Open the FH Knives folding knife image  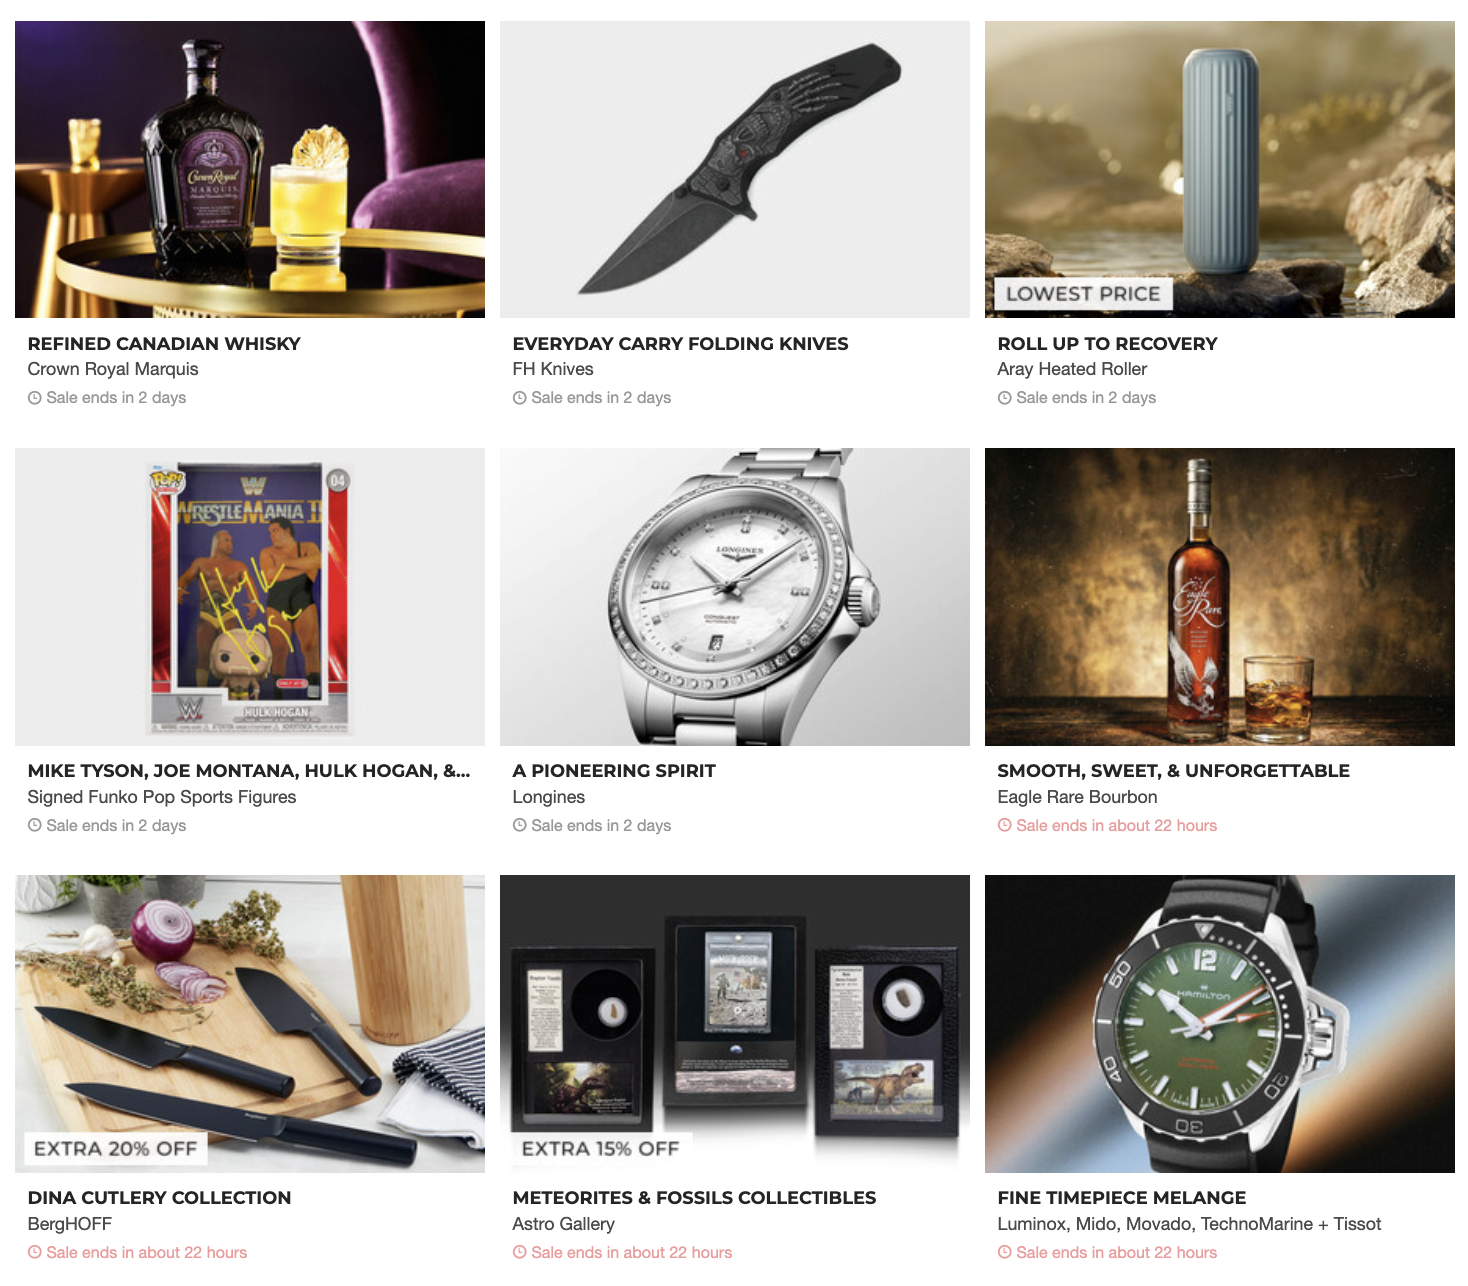[x=735, y=169]
